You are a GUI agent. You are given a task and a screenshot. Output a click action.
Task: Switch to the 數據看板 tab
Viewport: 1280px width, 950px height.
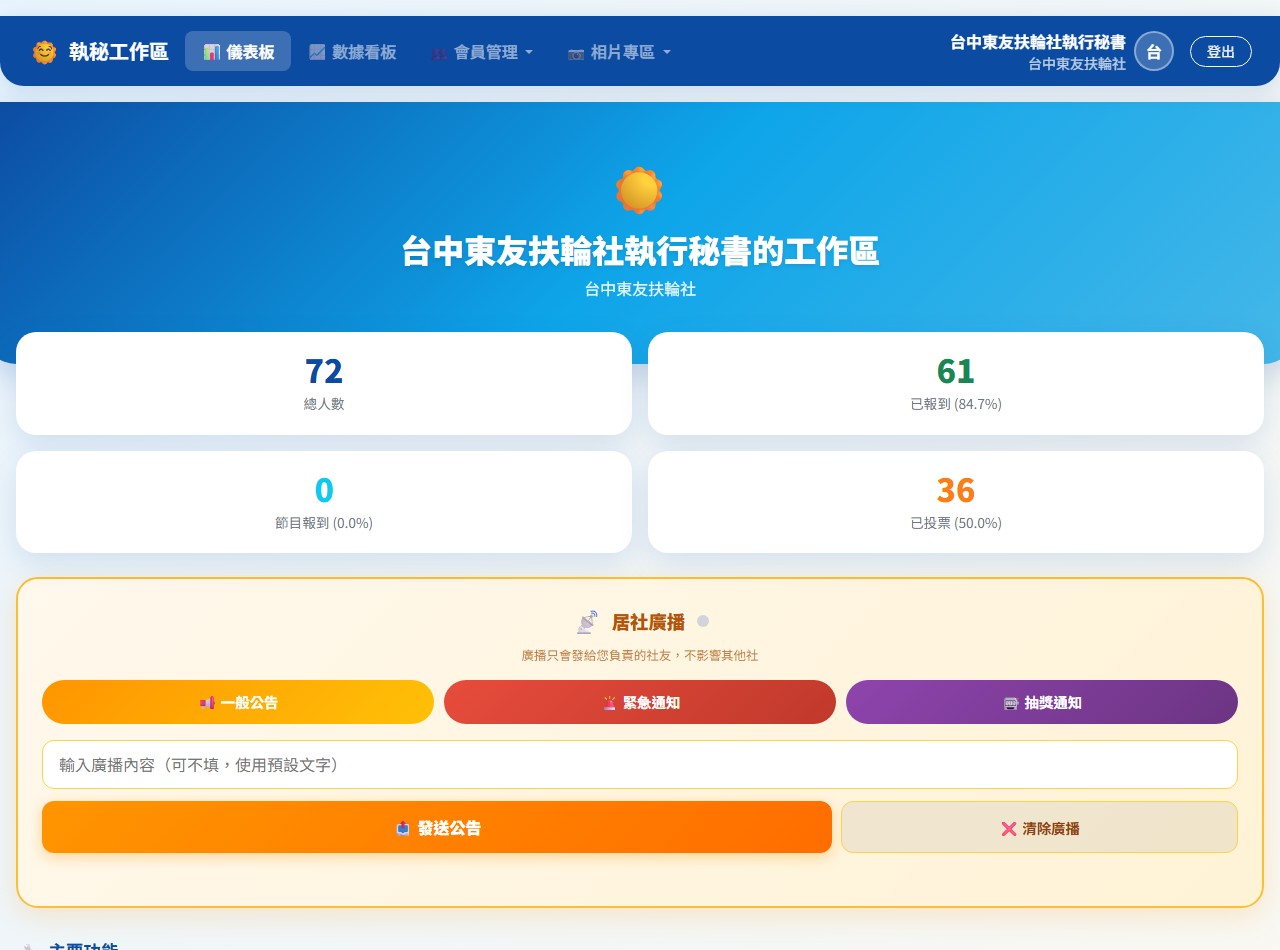pos(353,52)
